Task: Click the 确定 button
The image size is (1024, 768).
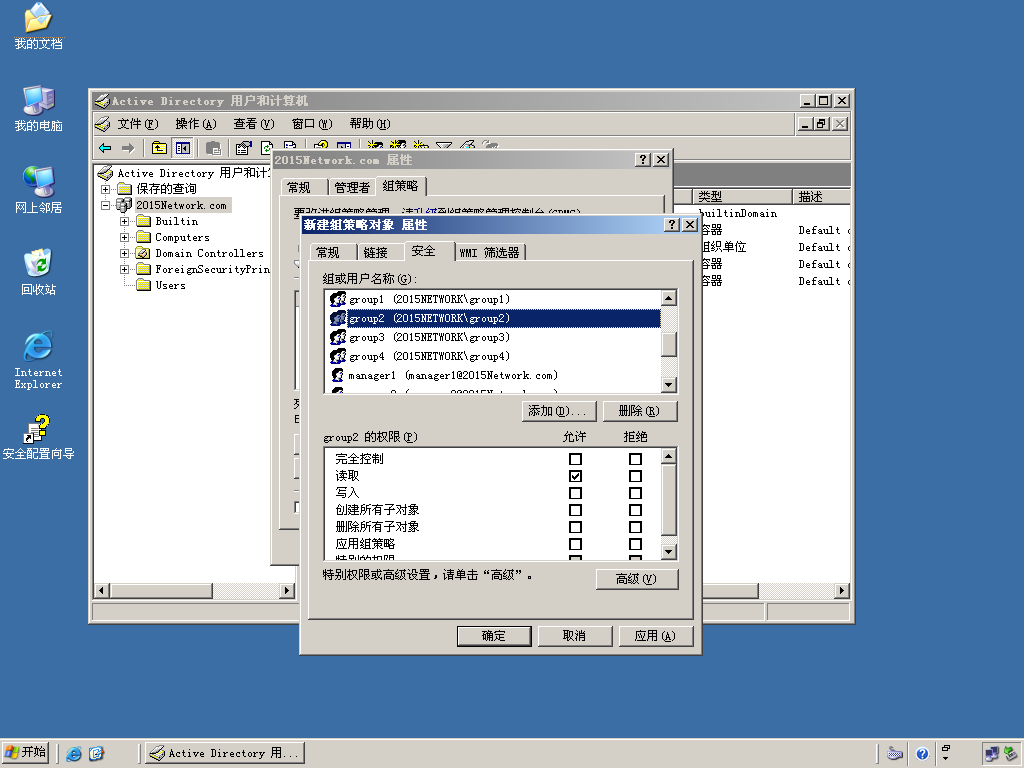Action: (x=494, y=635)
